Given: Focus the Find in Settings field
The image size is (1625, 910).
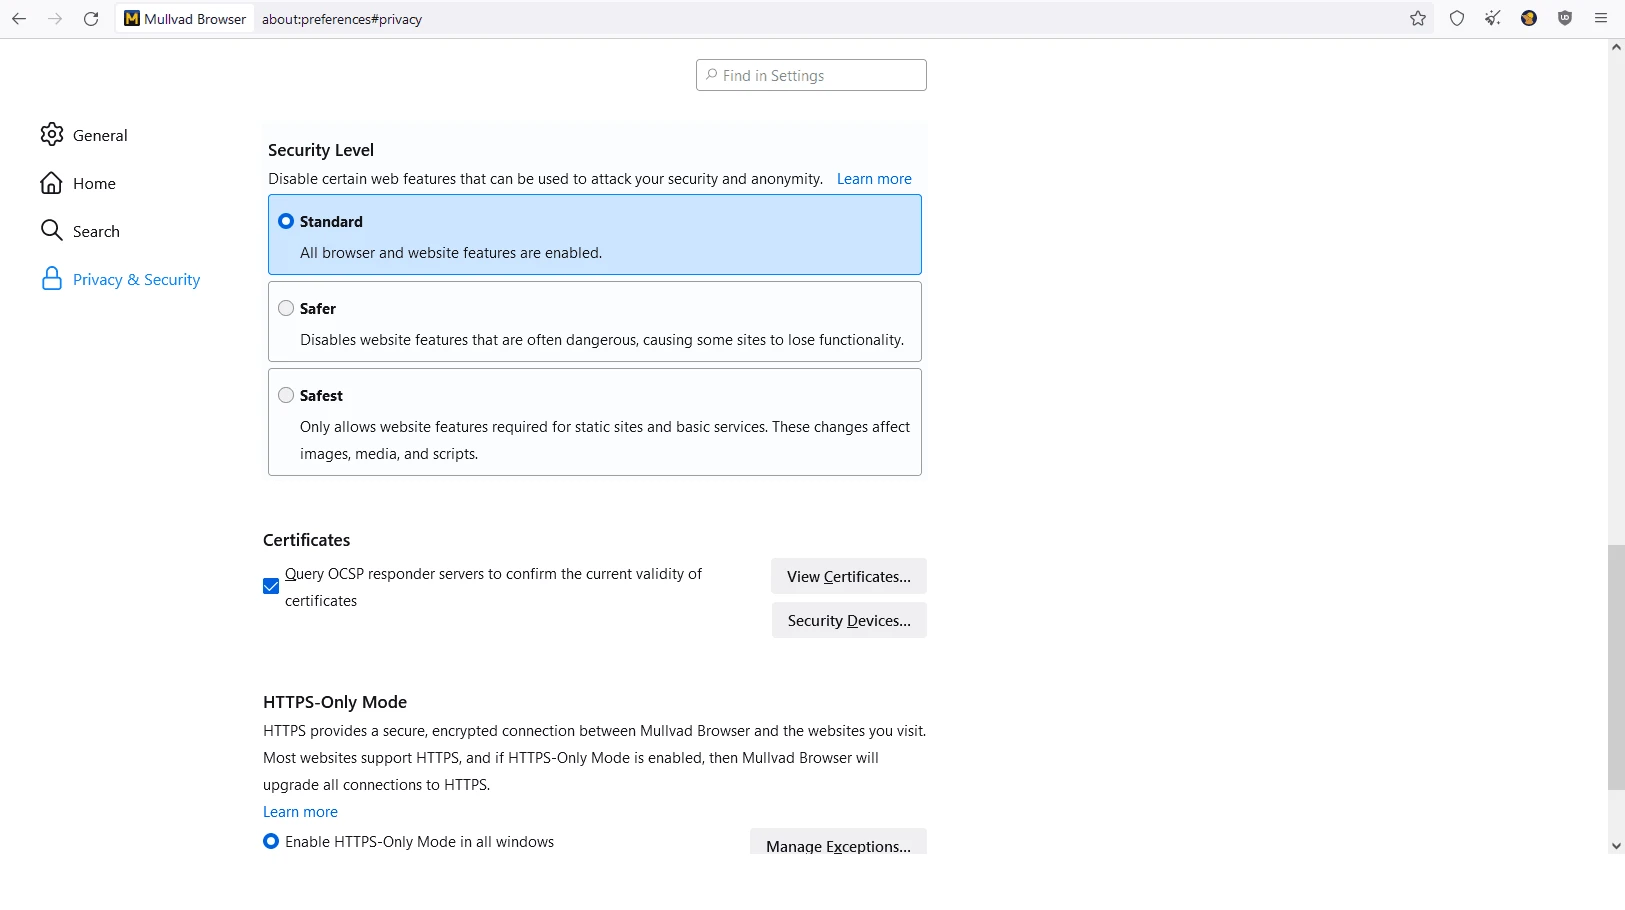Looking at the screenshot, I should 811,75.
